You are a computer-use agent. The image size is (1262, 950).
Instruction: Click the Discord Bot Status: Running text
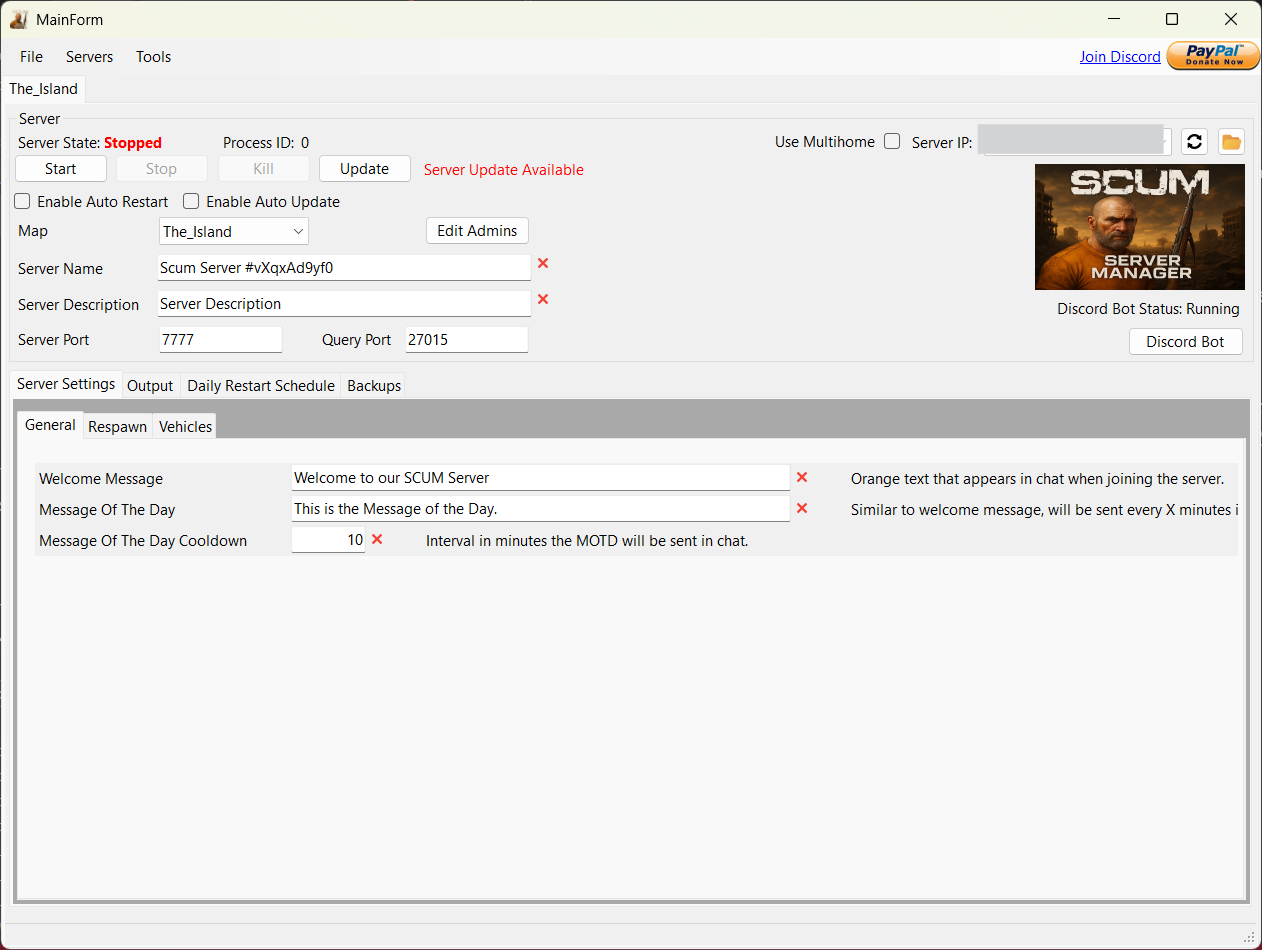point(1148,309)
